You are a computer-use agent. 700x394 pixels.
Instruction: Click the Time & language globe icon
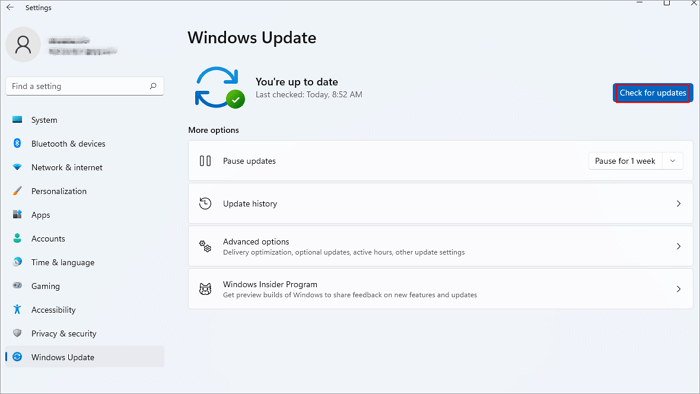[x=17, y=262]
